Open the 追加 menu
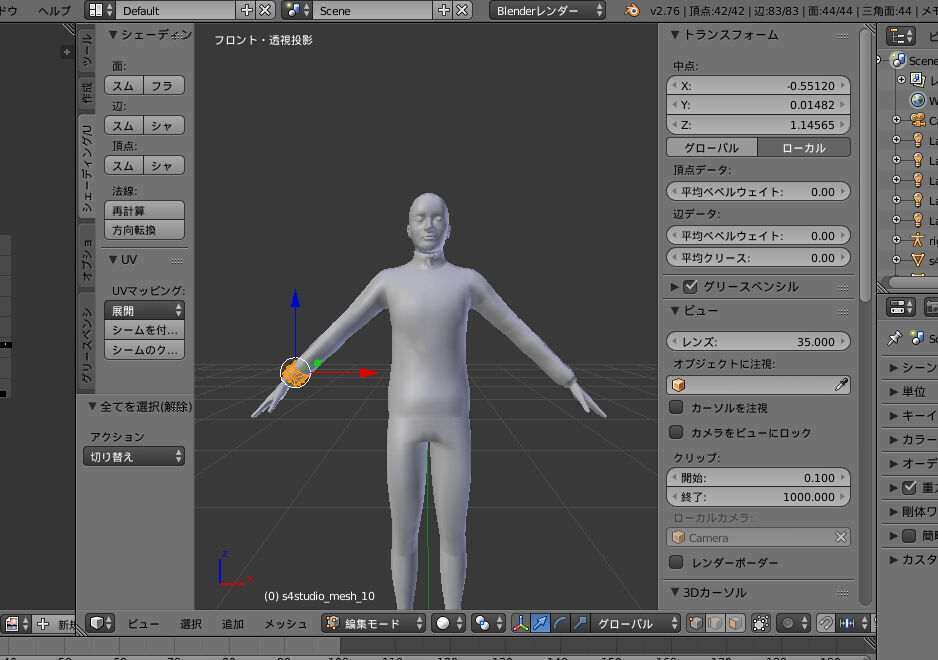Image resolution: width=938 pixels, height=660 pixels. pyautogui.click(x=233, y=623)
